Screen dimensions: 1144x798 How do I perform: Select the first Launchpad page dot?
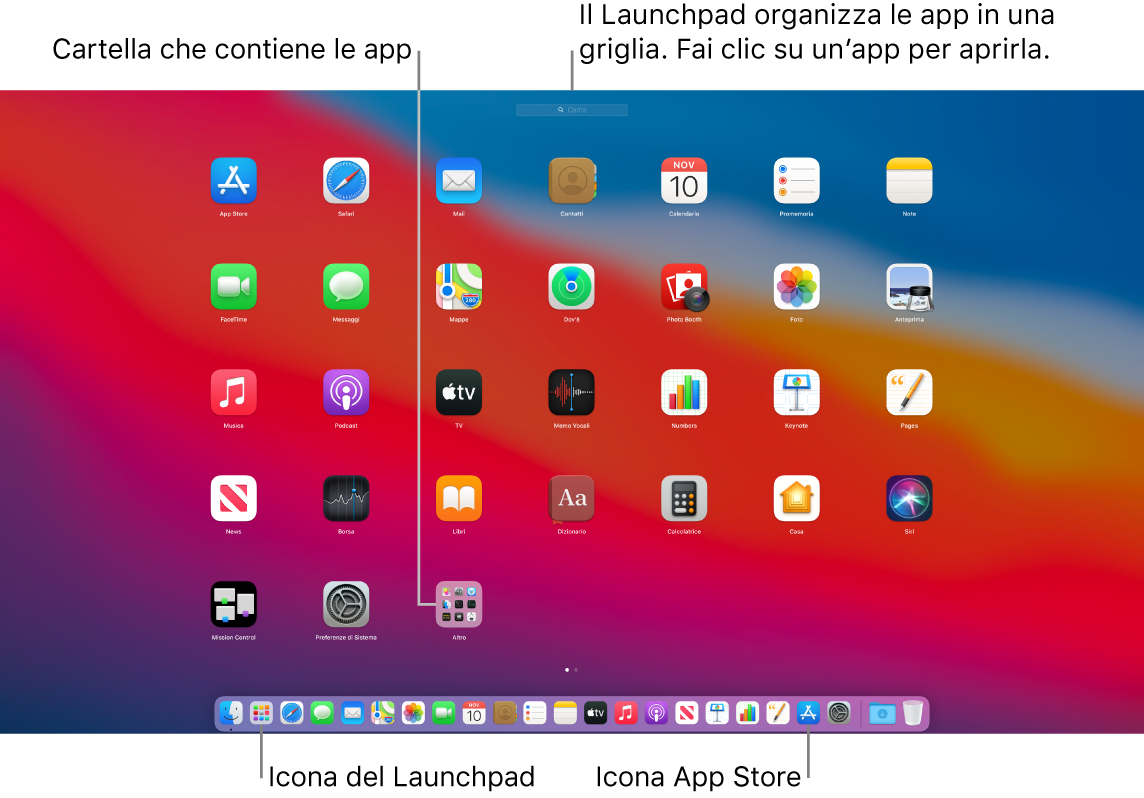click(567, 670)
